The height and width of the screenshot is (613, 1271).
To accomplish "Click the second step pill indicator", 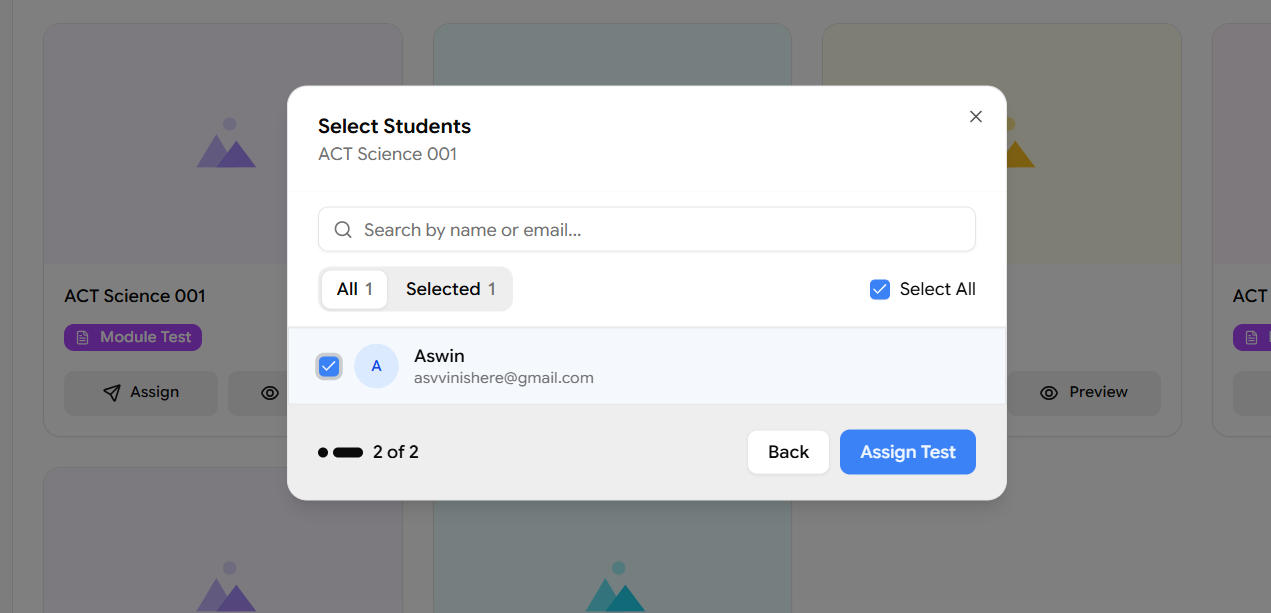I will point(348,453).
